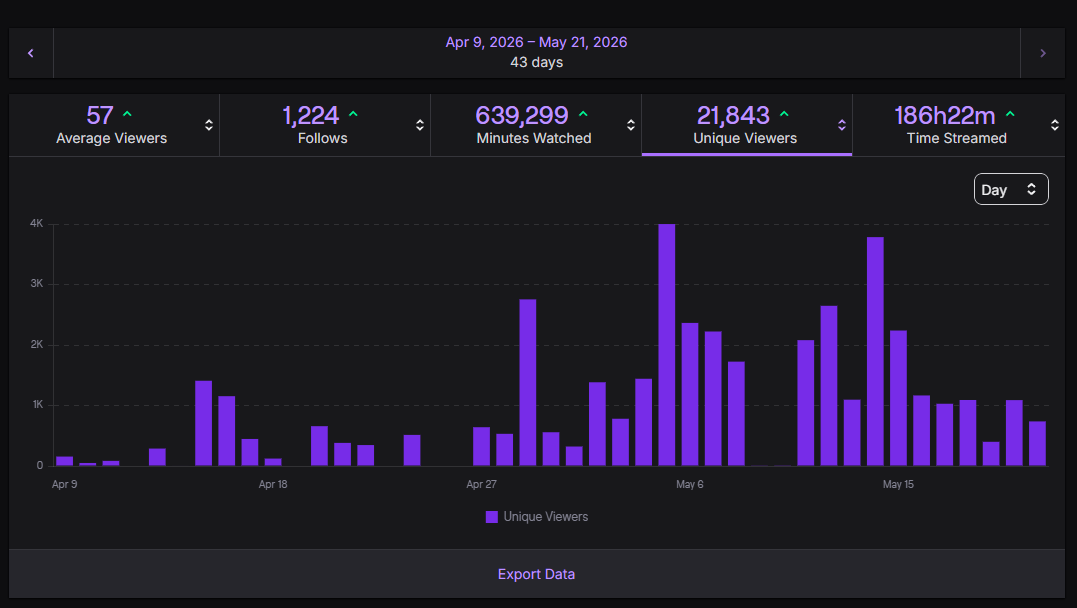Go to previous date range arrow
The width and height of the screenshot is (1077, 608).
[x=31, y=53]
